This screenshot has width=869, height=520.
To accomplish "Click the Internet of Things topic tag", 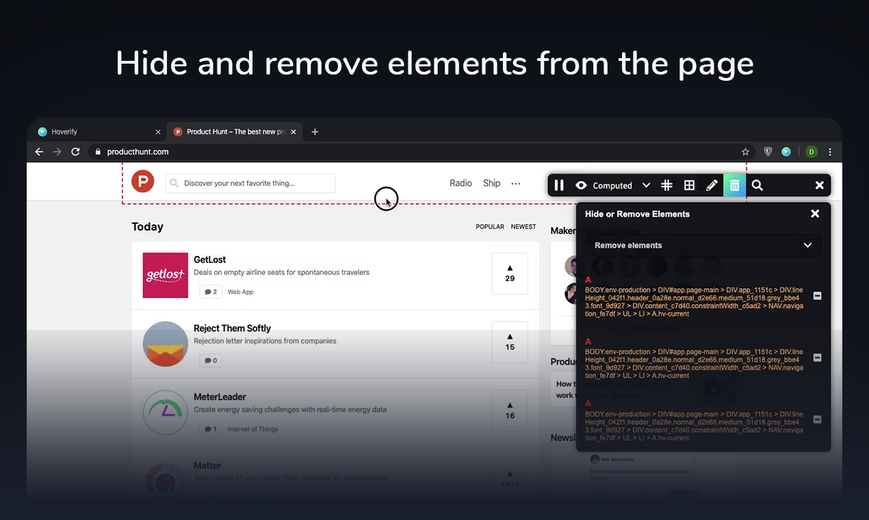I will 253,429.
